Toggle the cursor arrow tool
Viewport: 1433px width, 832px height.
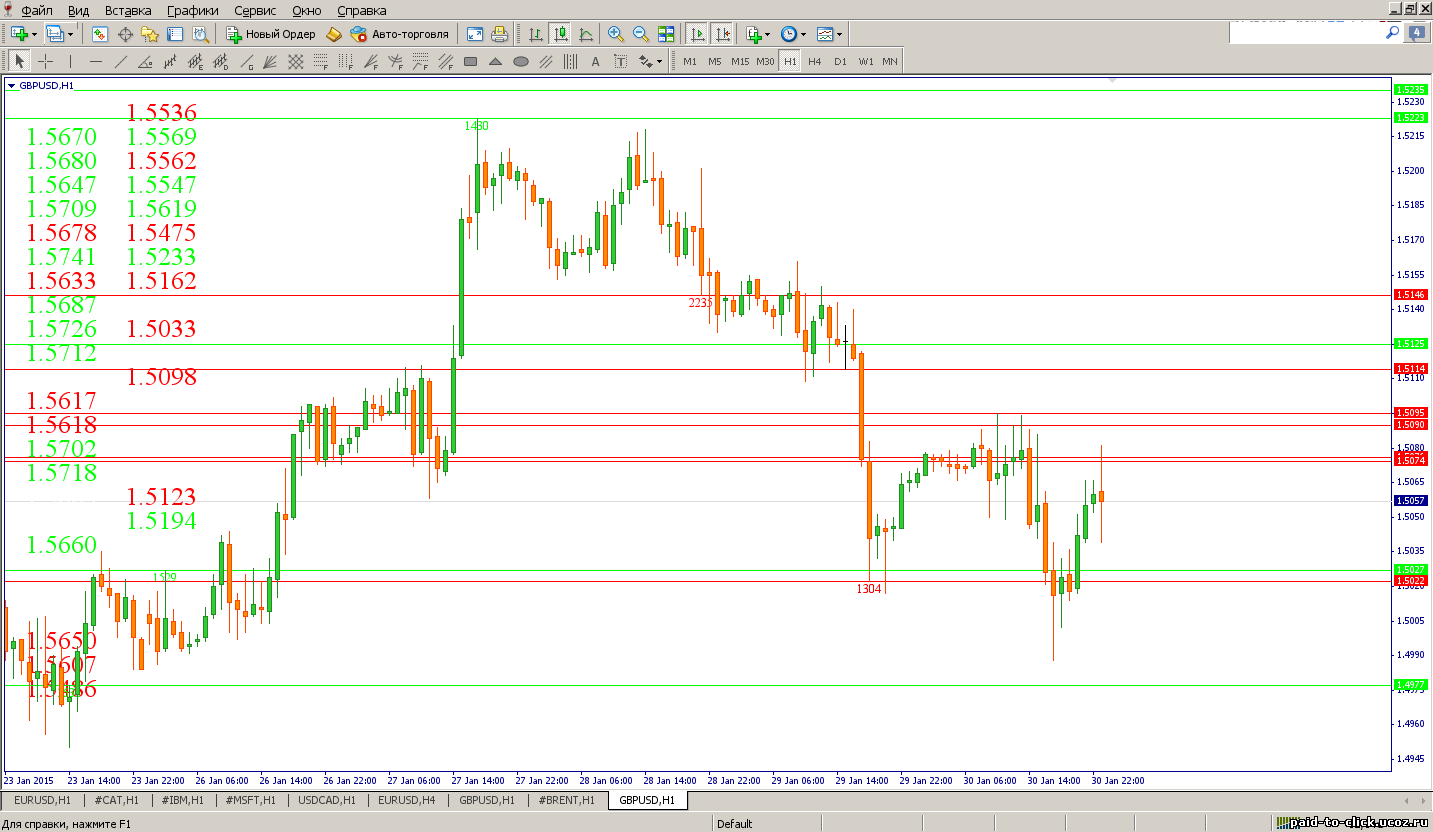click(20, 62)
